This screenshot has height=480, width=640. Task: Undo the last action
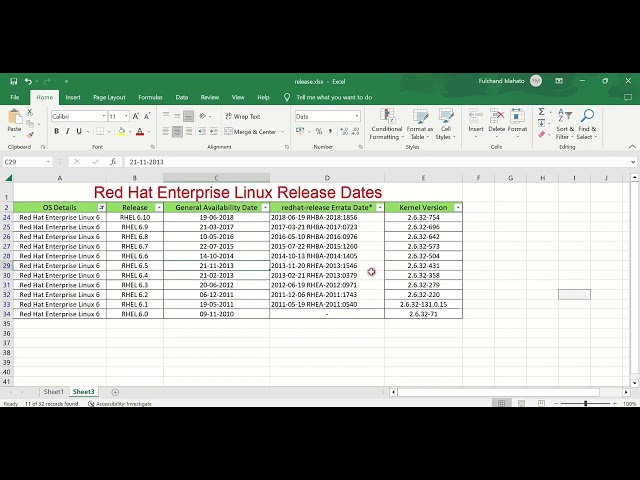28,81
